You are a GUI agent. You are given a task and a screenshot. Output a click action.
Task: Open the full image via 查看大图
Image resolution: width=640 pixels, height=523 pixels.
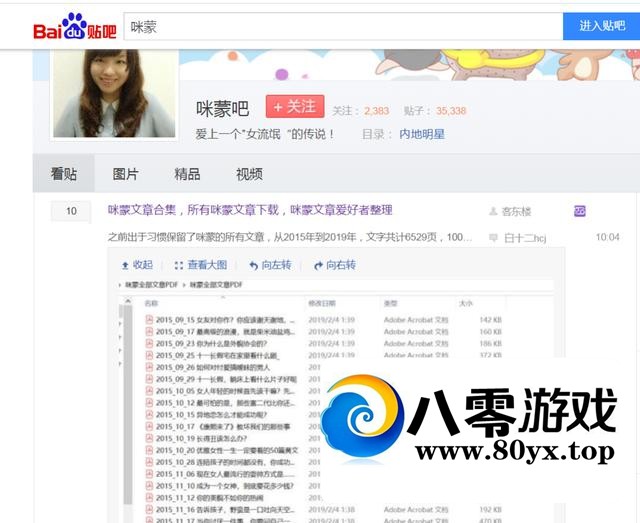pos(201,265)
